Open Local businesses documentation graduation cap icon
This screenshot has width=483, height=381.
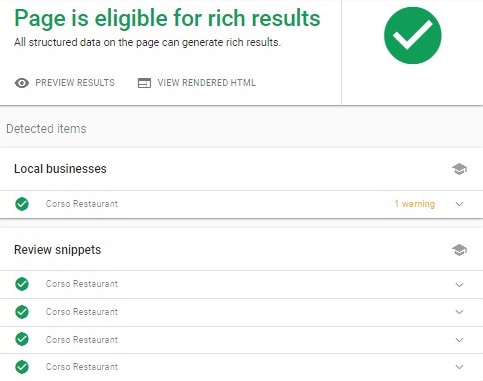(459, 169)
